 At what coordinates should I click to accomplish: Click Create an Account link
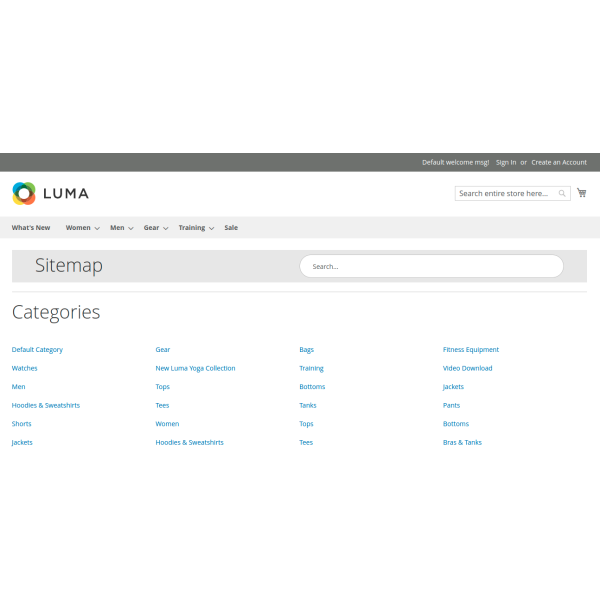tap(559, 162)
